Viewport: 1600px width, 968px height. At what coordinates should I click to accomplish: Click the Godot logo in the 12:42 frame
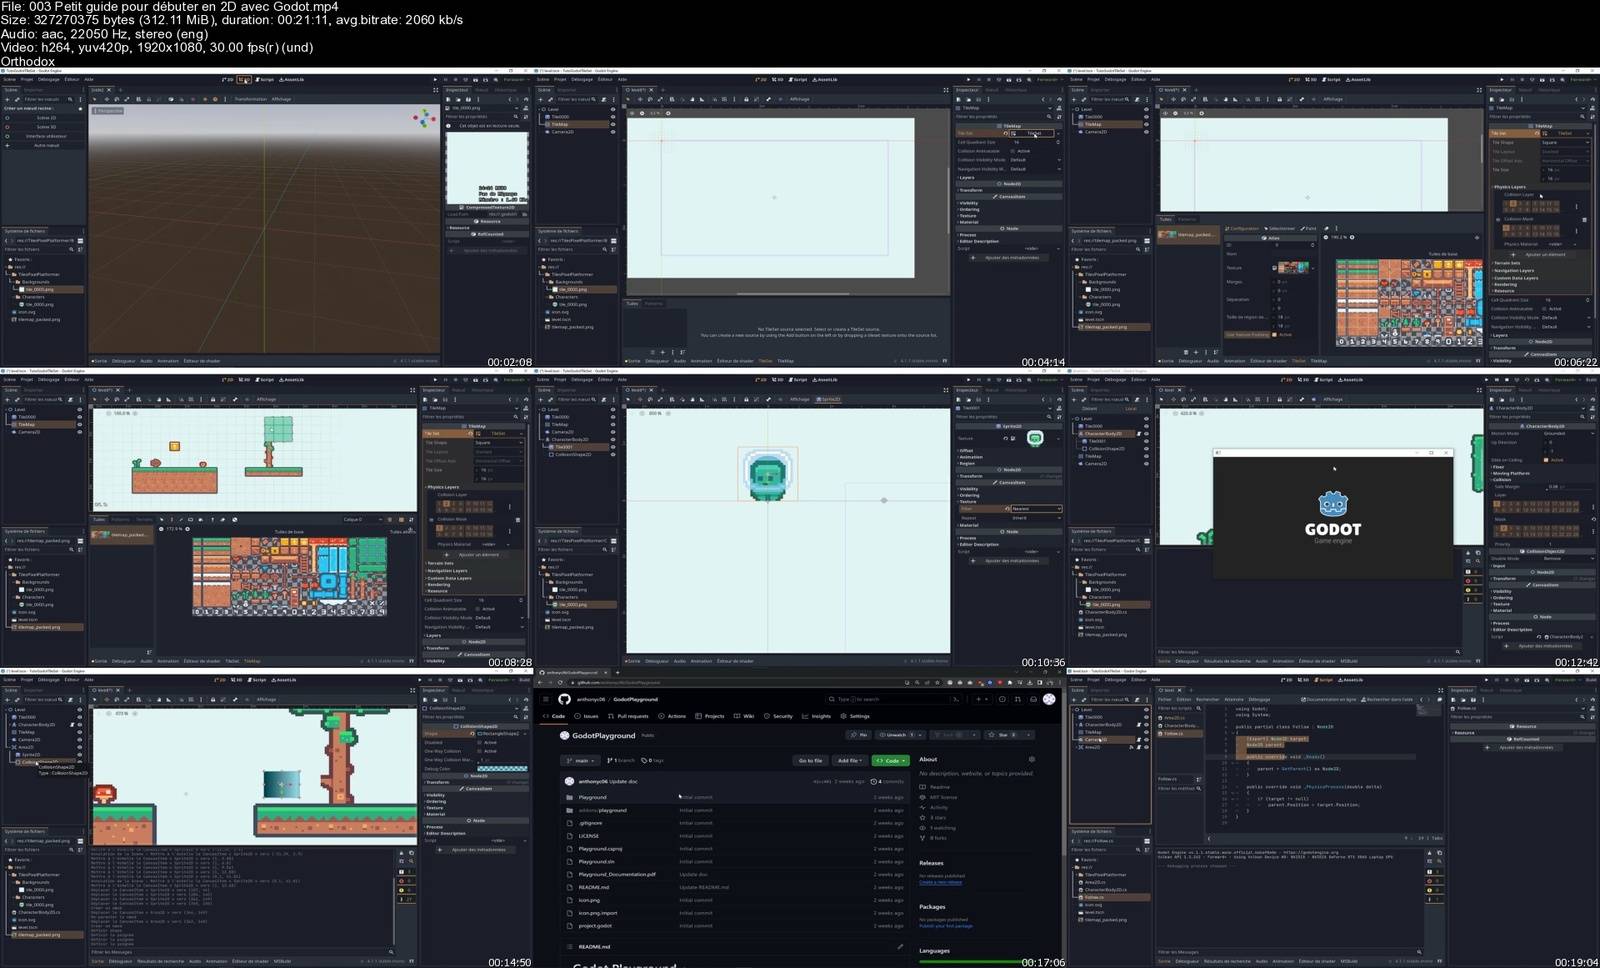coord(1333,504)
